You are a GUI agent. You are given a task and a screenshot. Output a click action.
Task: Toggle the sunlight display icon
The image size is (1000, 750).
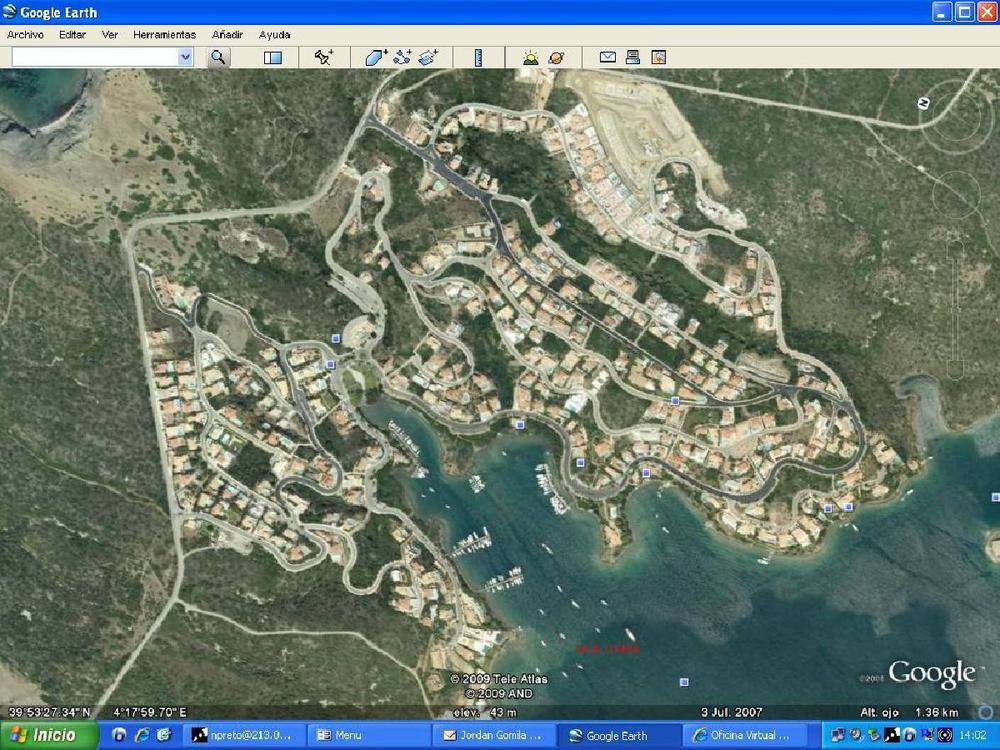tap(530, 58)
